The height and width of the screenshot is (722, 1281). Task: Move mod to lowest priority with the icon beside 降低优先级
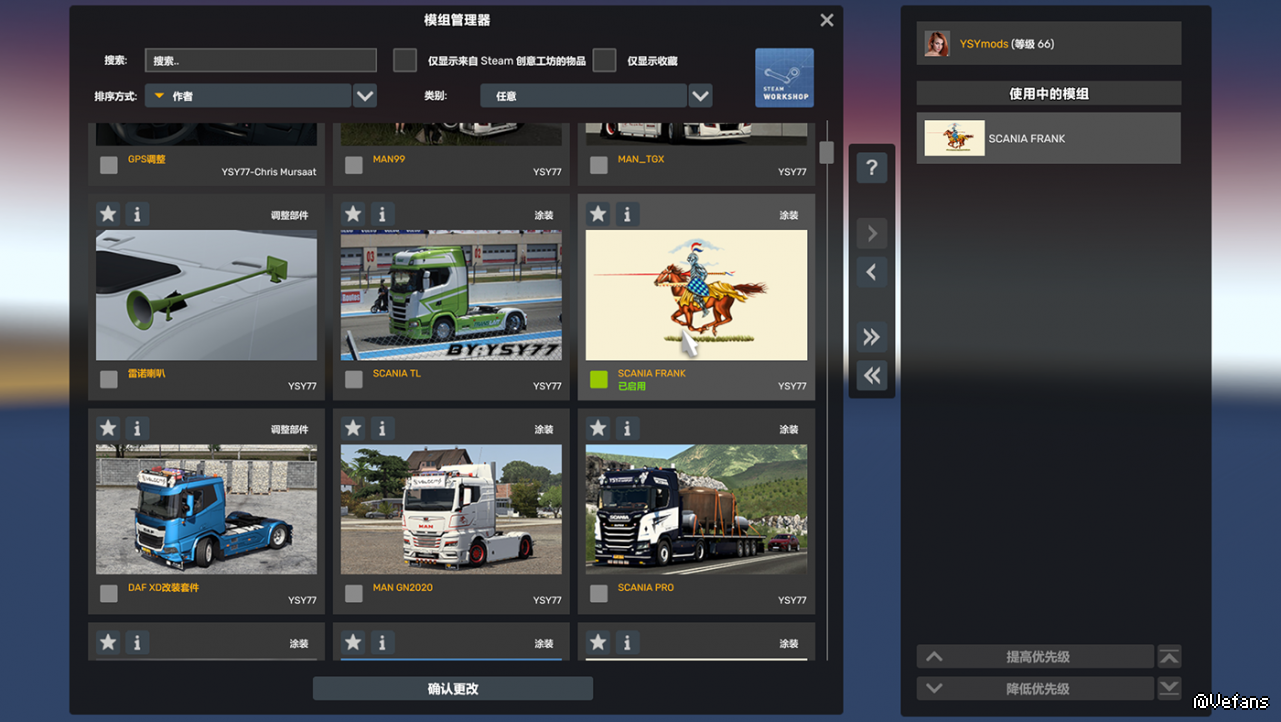1169,688
